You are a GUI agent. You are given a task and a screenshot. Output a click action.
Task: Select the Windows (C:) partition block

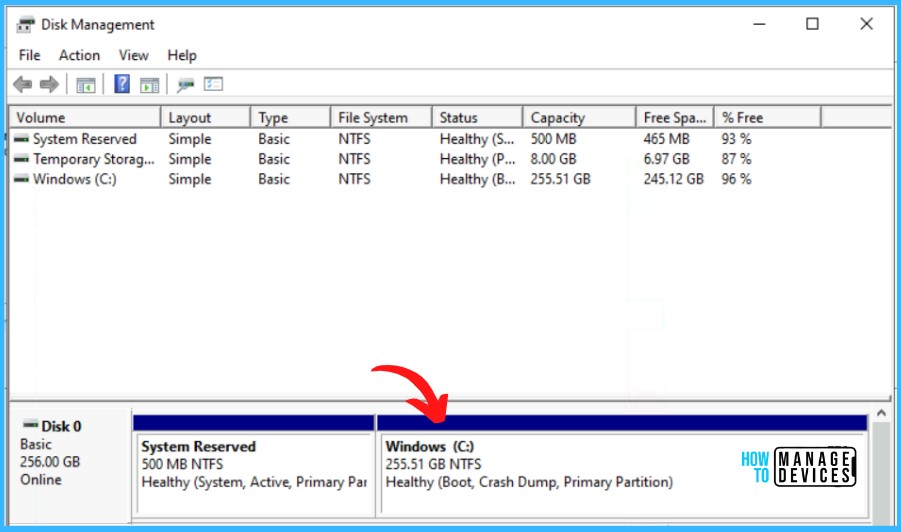[622, 465]
